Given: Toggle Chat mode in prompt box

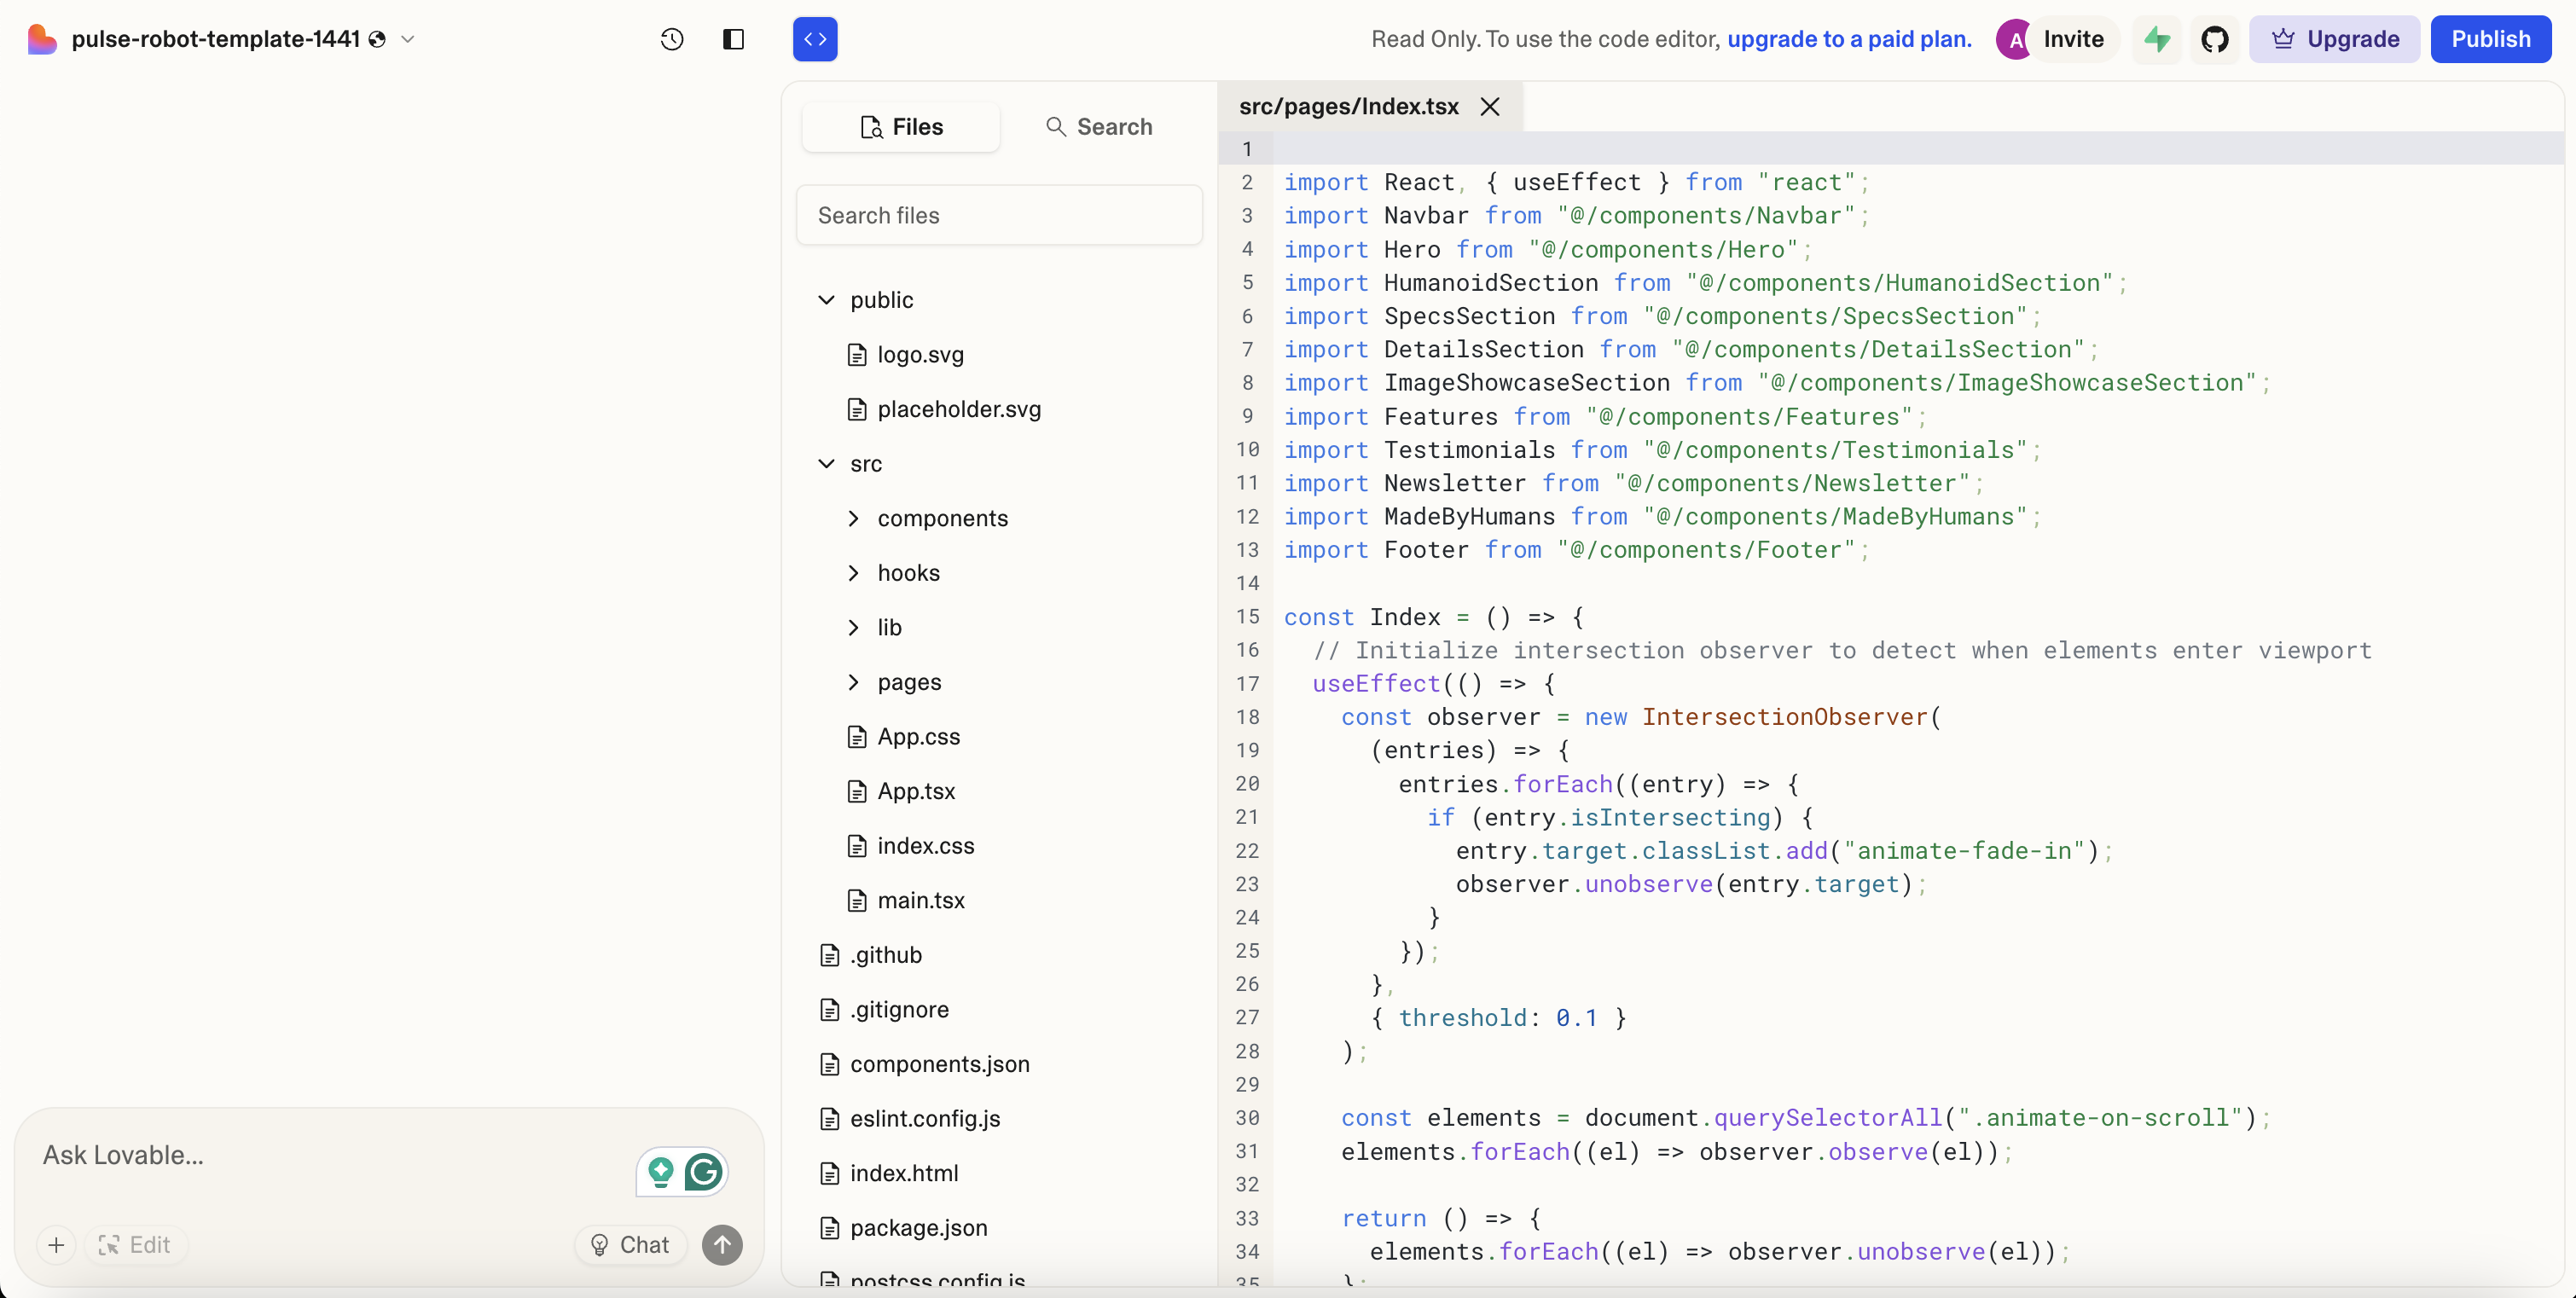Looking at the screenshot, I should [x=630, y=1245].
